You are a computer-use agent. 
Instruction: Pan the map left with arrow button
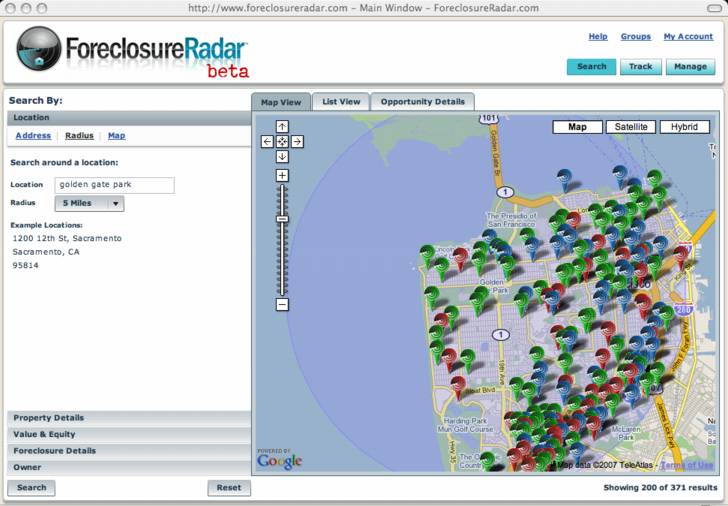pyautogui.click(x=267, y=142)
